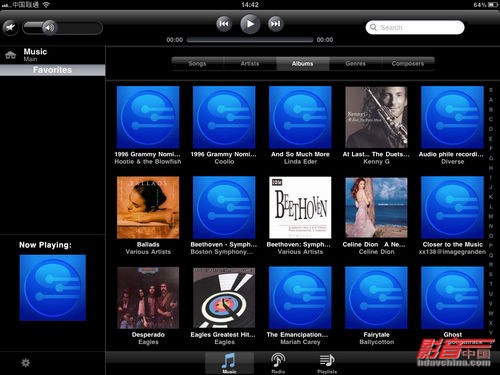Click Wi-Fi icon in status bar
This screenshot has height=375, width=500.
pyautogui.click(x=46, y=5)
